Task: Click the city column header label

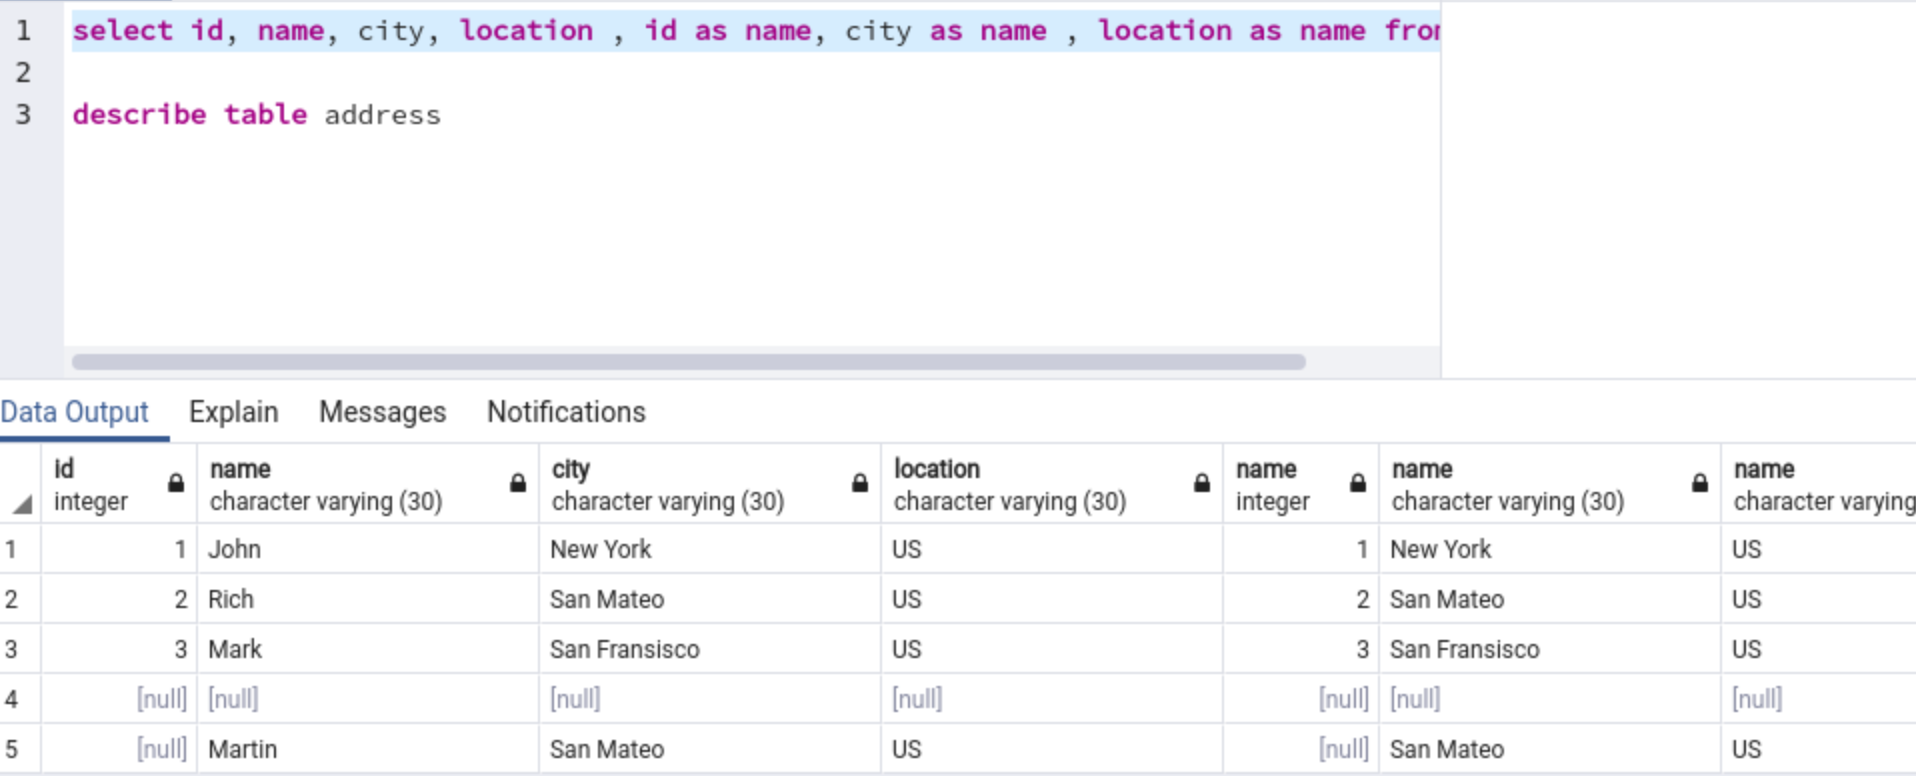Action: [x=571, y=469]
